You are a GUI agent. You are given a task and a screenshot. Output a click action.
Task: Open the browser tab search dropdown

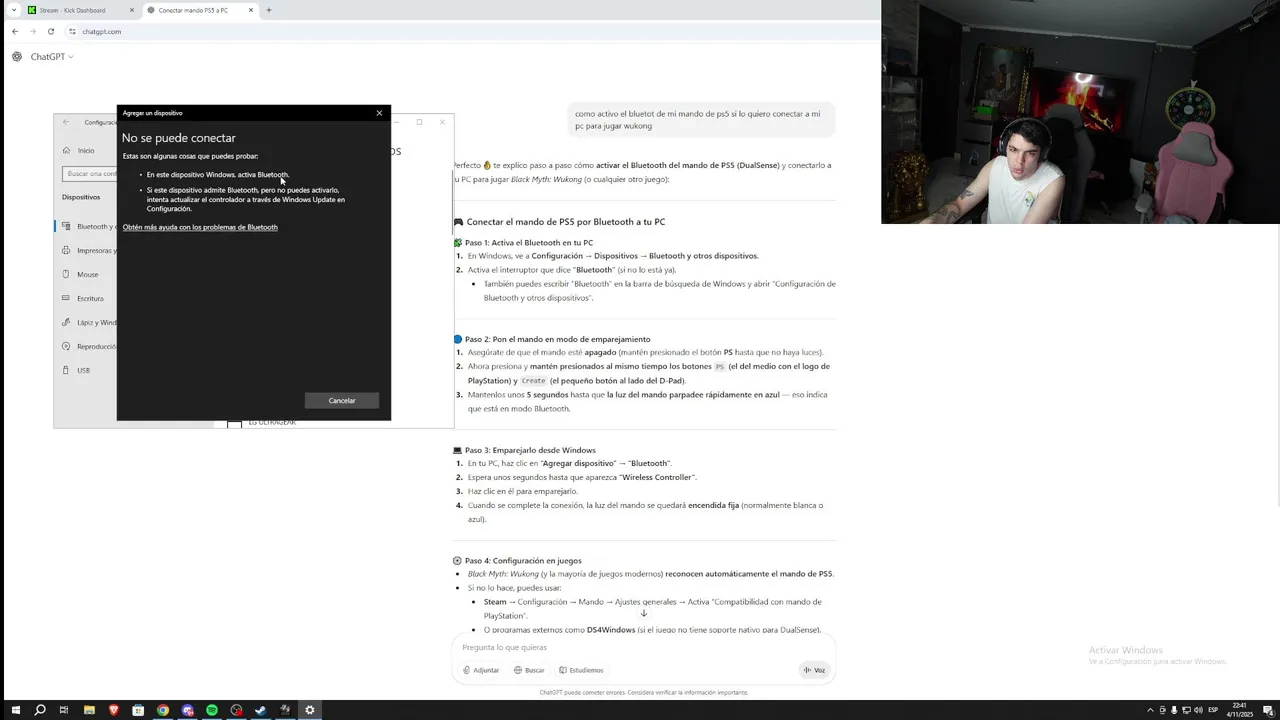click(14, 10)
